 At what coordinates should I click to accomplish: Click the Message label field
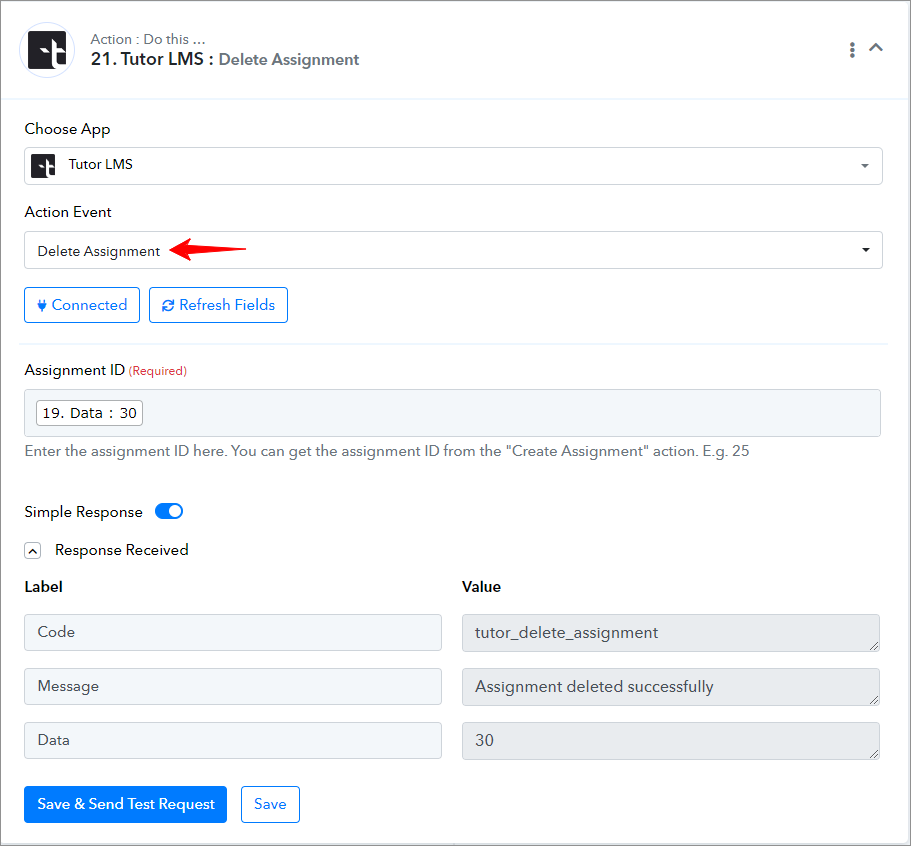click(233, 686)
